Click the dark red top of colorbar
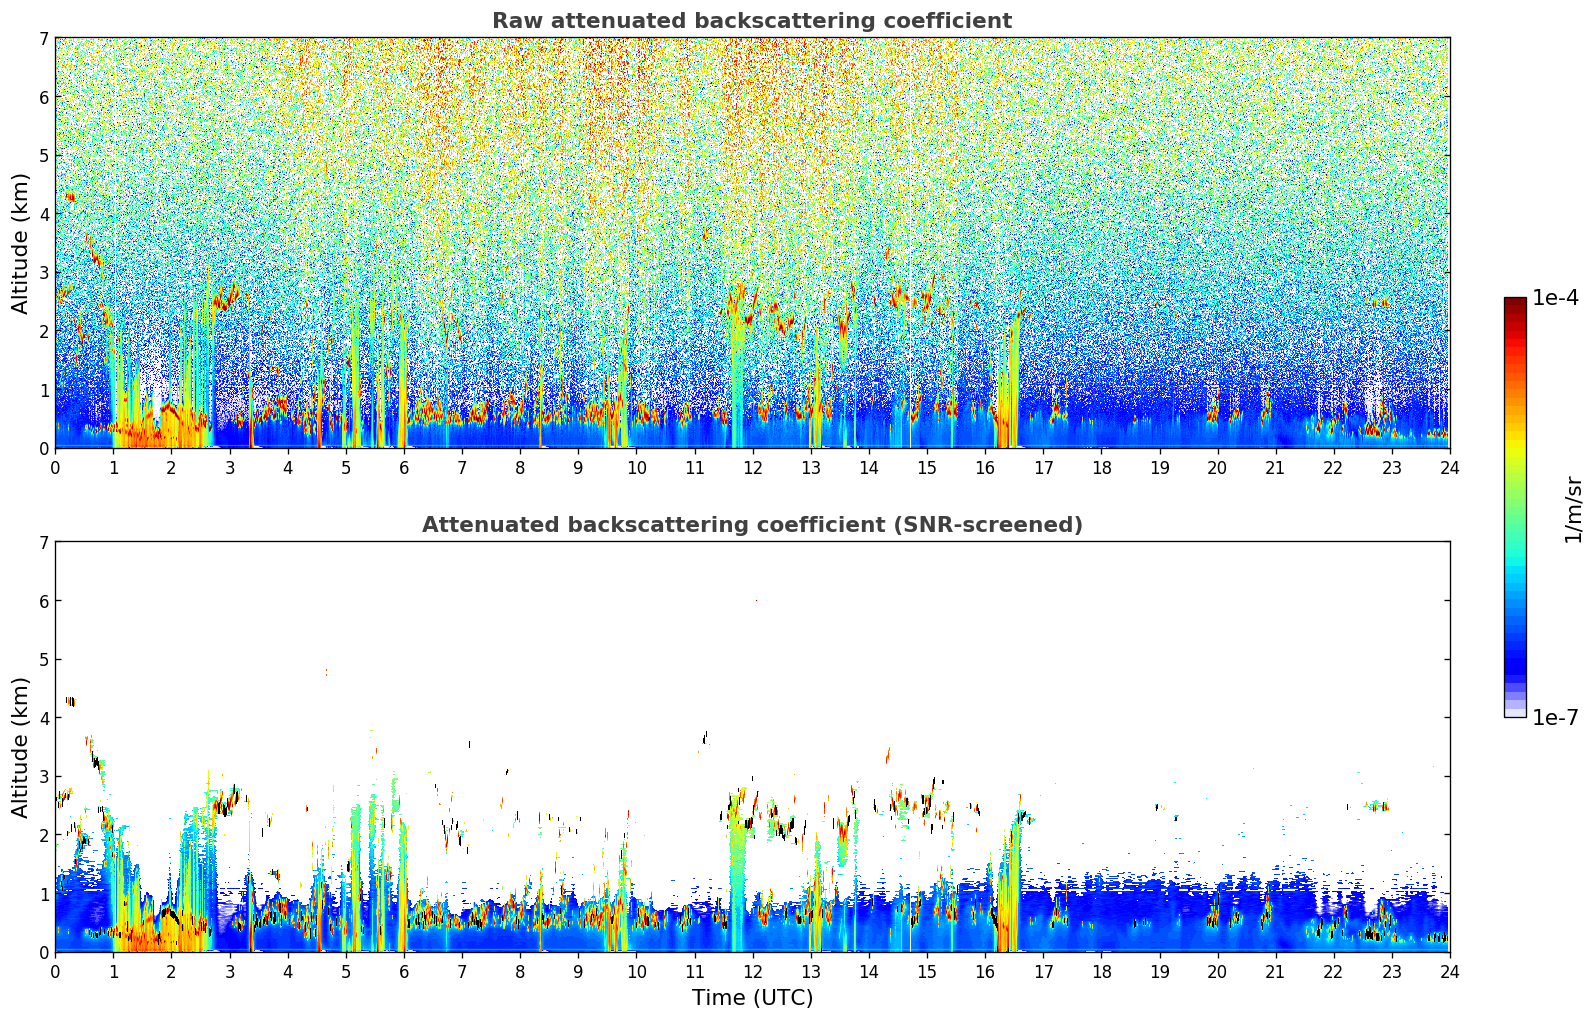The height and width of the screenshot is (1020, 1595). click(x=1515, y=306)
